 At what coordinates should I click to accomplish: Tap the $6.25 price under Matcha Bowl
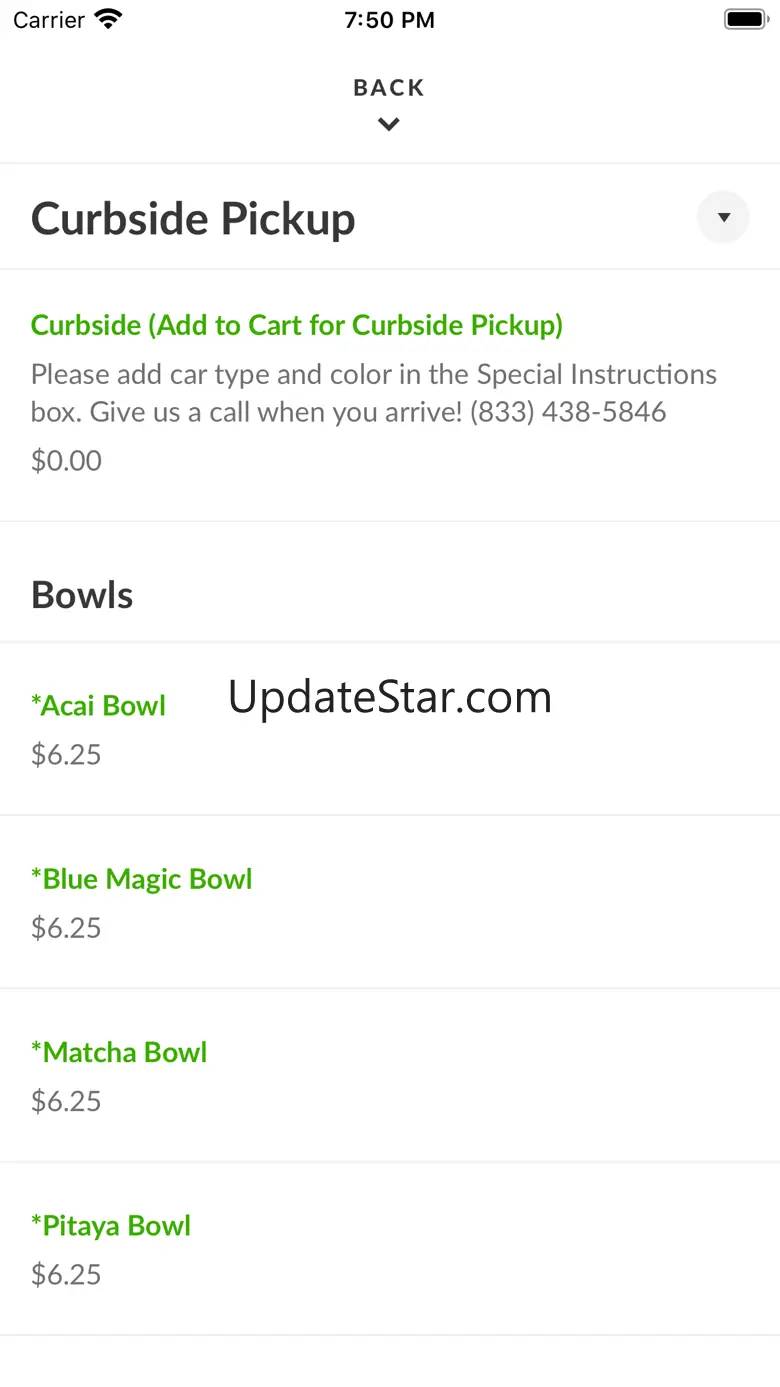(66, 1101)
